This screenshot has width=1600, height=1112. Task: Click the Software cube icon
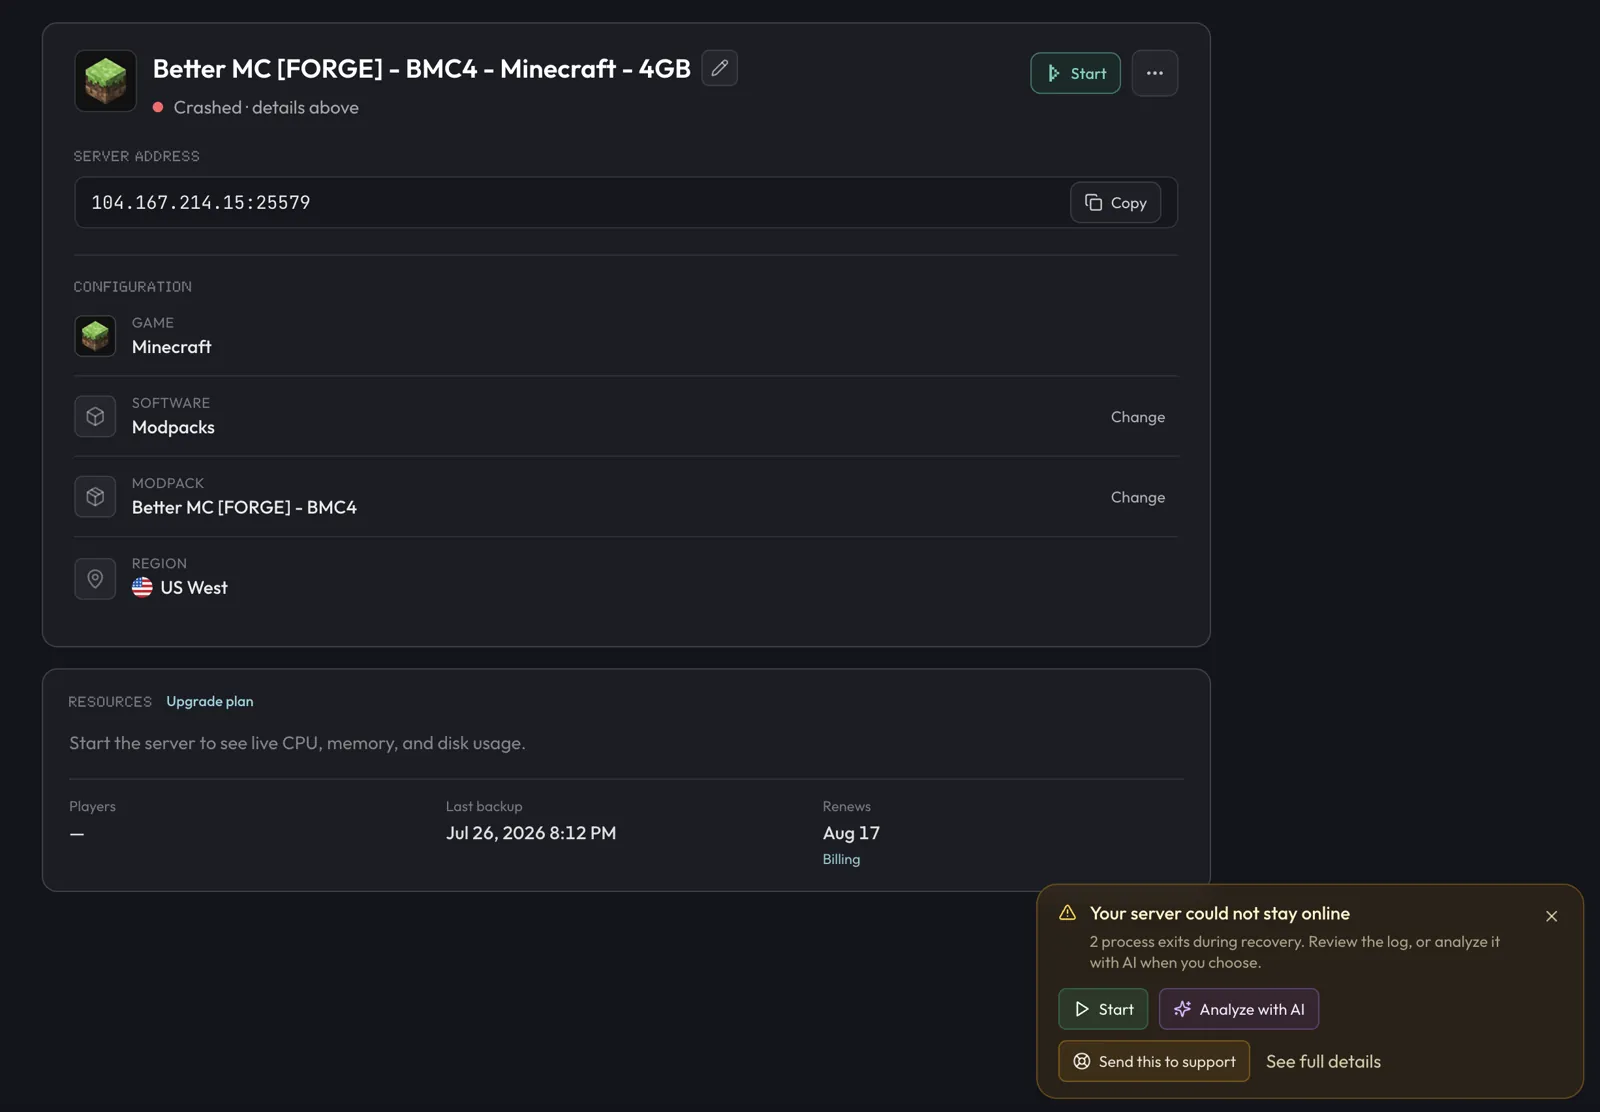[x=95, y=416]
